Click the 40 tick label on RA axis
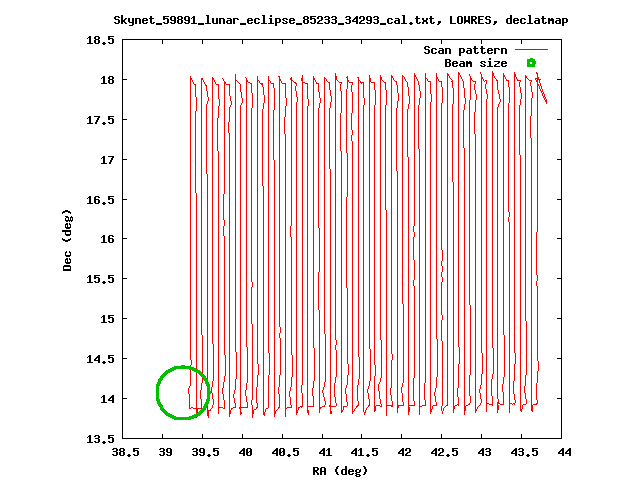The height and width of the screenshot is (480, 640). [245, 452]
